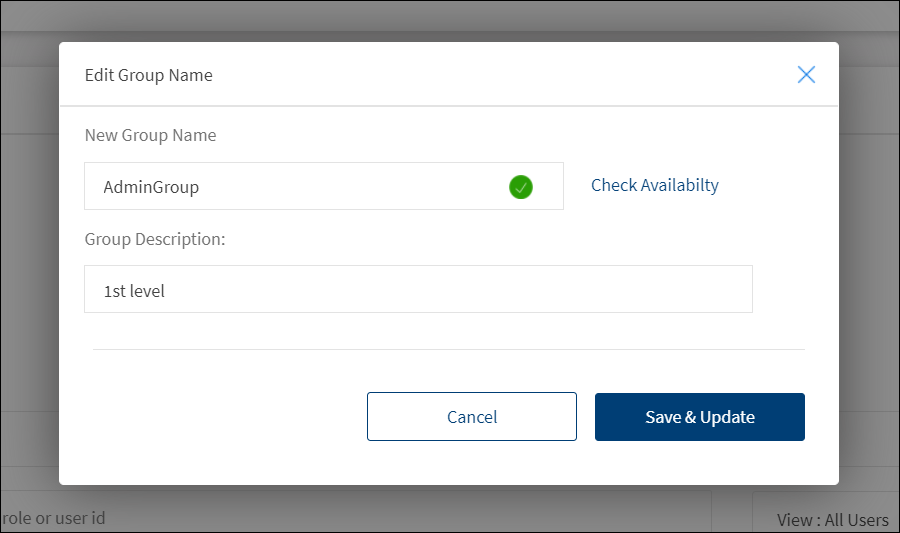Viewport: 900px width, 533px height.
Task: Click the green availability checkmark icon
Action: point(520,187)
